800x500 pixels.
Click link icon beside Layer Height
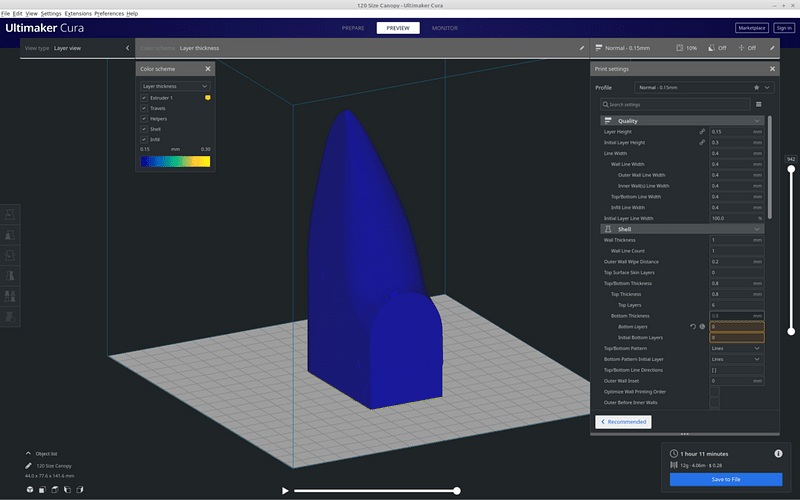coord(702,132)
